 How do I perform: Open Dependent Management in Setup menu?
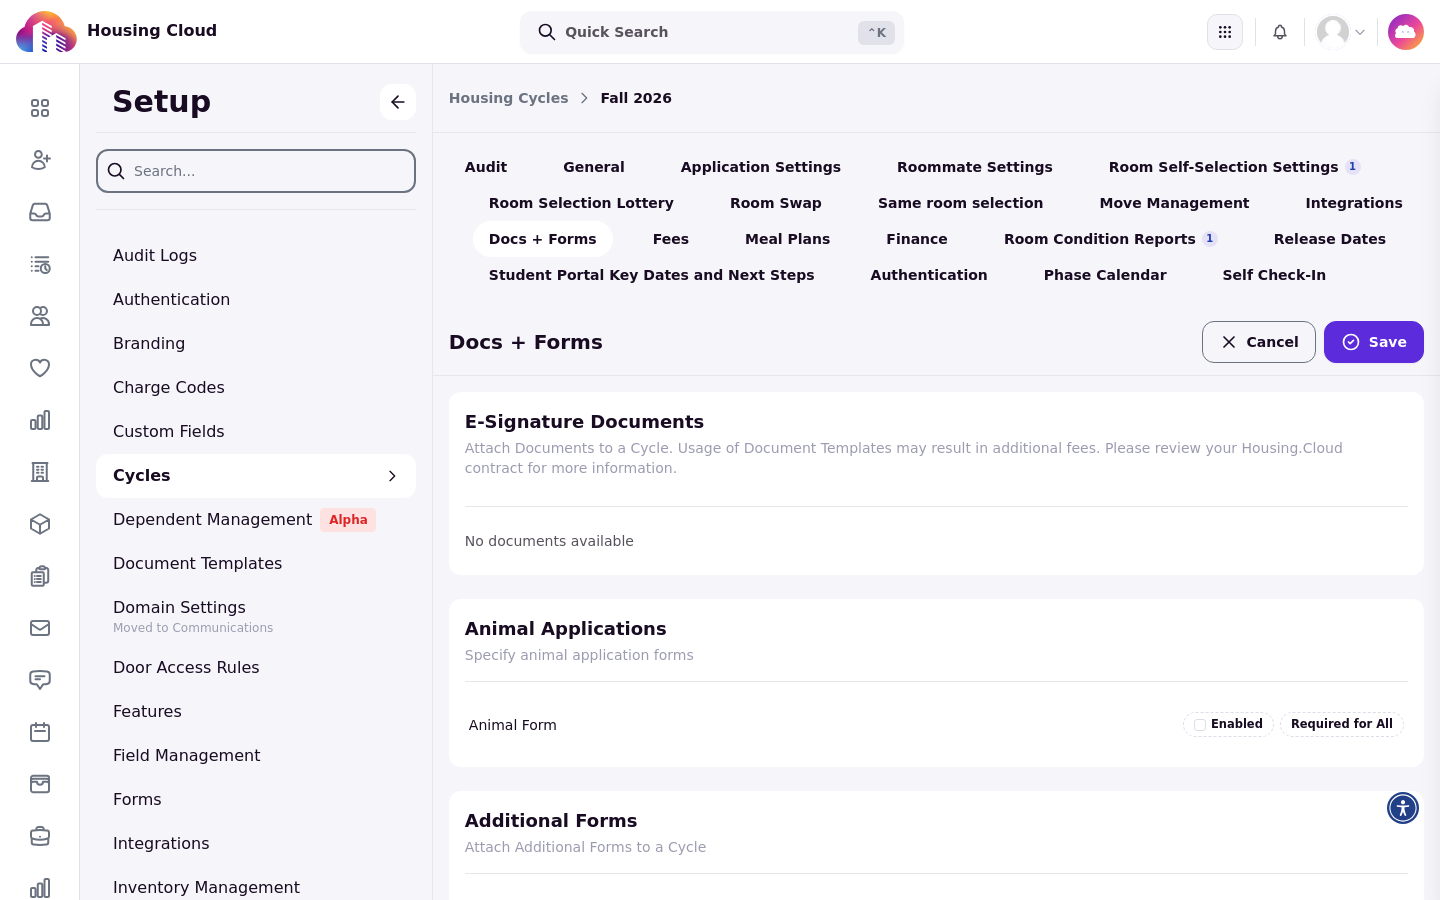256,520
